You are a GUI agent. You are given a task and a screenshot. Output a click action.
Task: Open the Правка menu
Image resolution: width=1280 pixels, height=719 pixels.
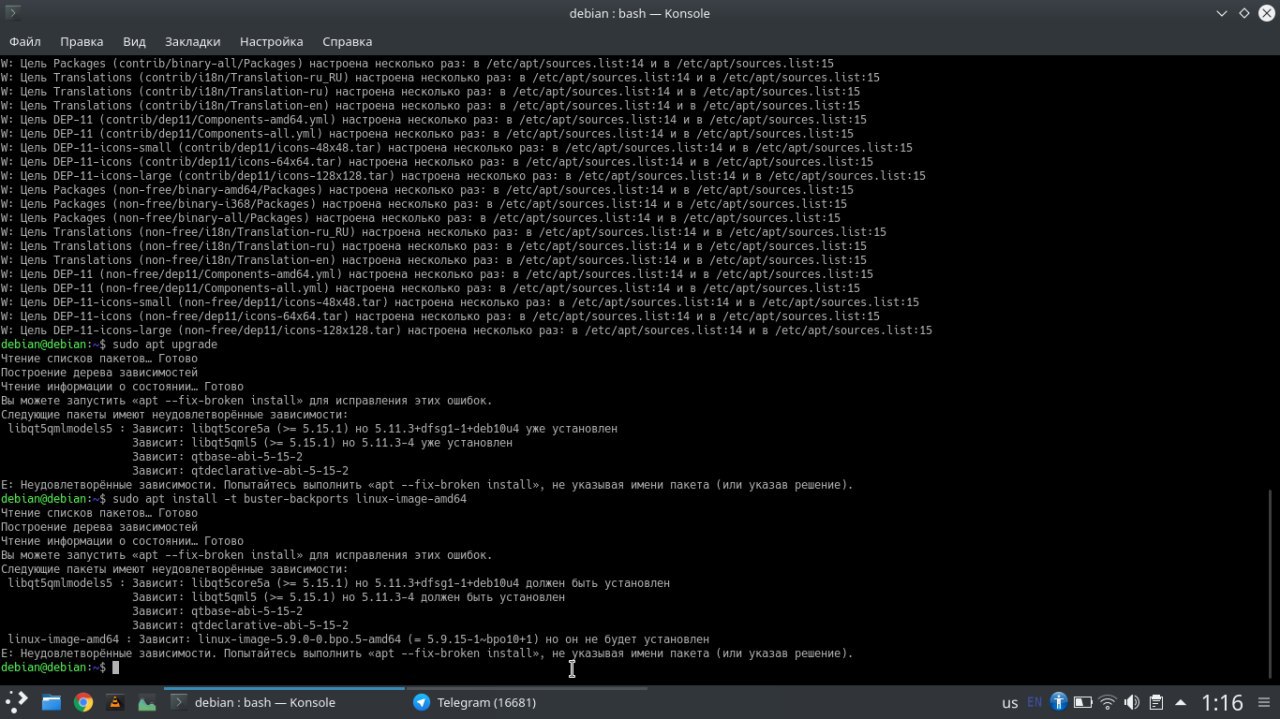tap(81, 41)
